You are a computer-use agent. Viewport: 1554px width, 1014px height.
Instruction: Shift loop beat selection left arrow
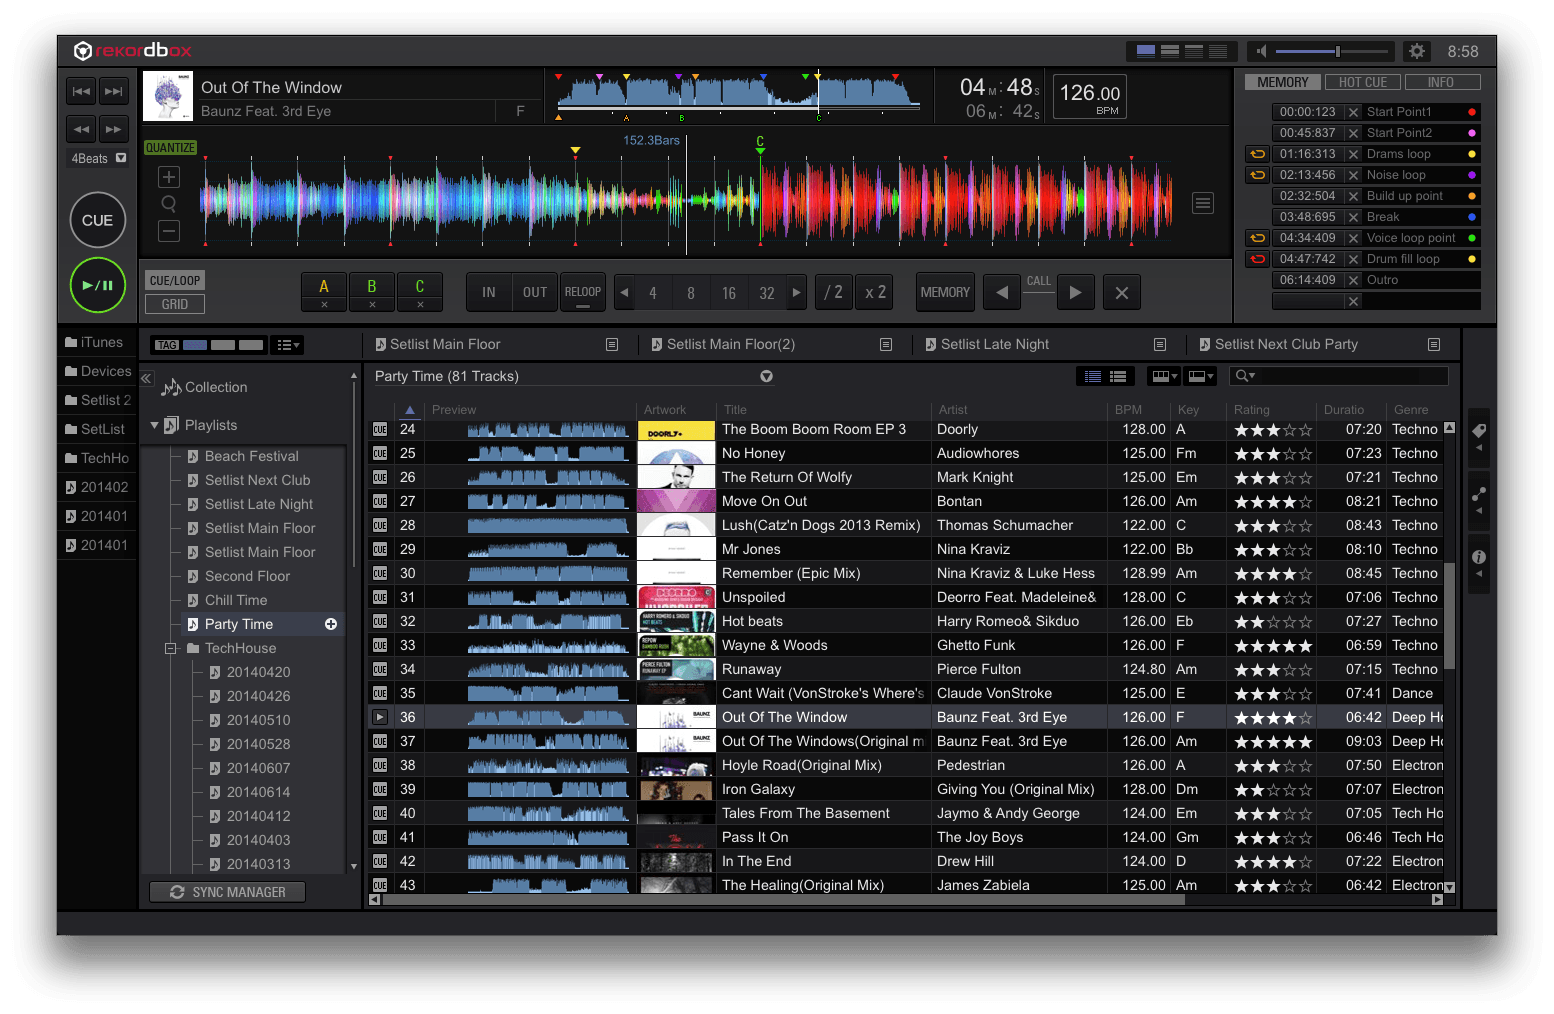point(624,293)
